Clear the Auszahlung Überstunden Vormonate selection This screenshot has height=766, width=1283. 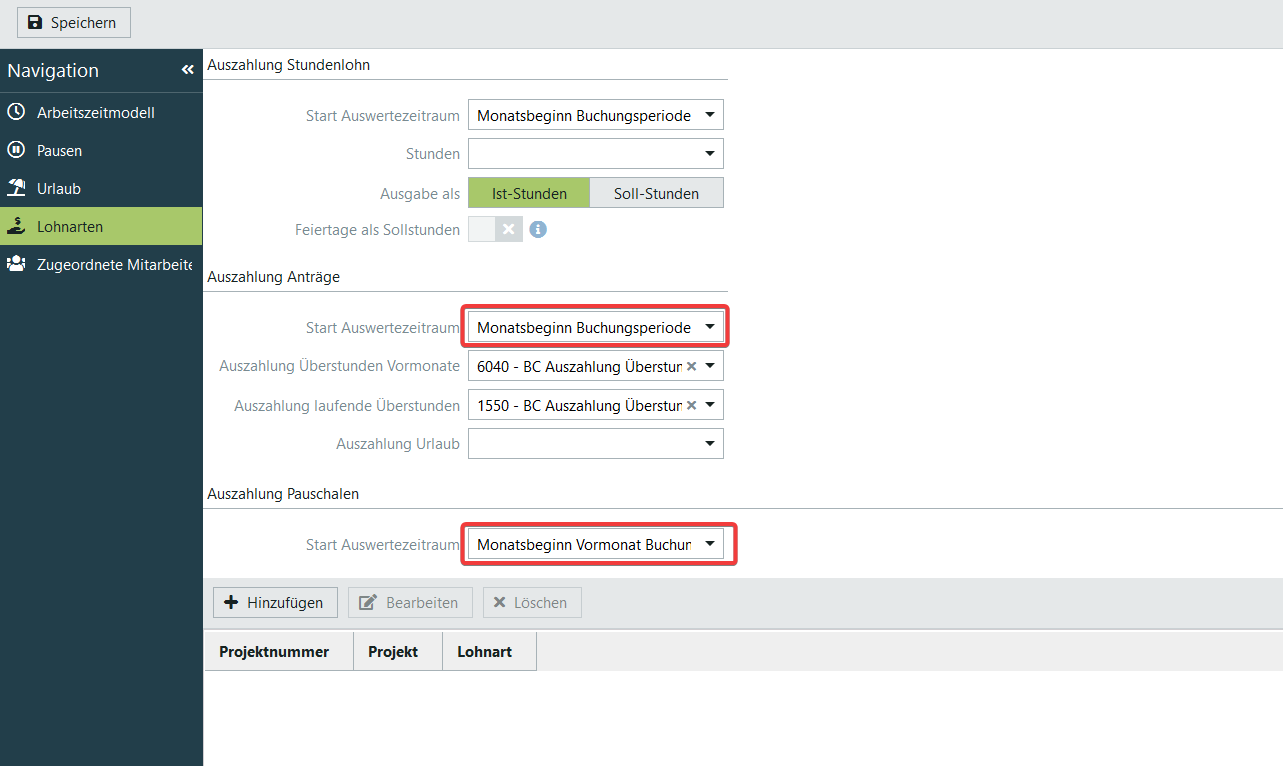coord(691,367)
